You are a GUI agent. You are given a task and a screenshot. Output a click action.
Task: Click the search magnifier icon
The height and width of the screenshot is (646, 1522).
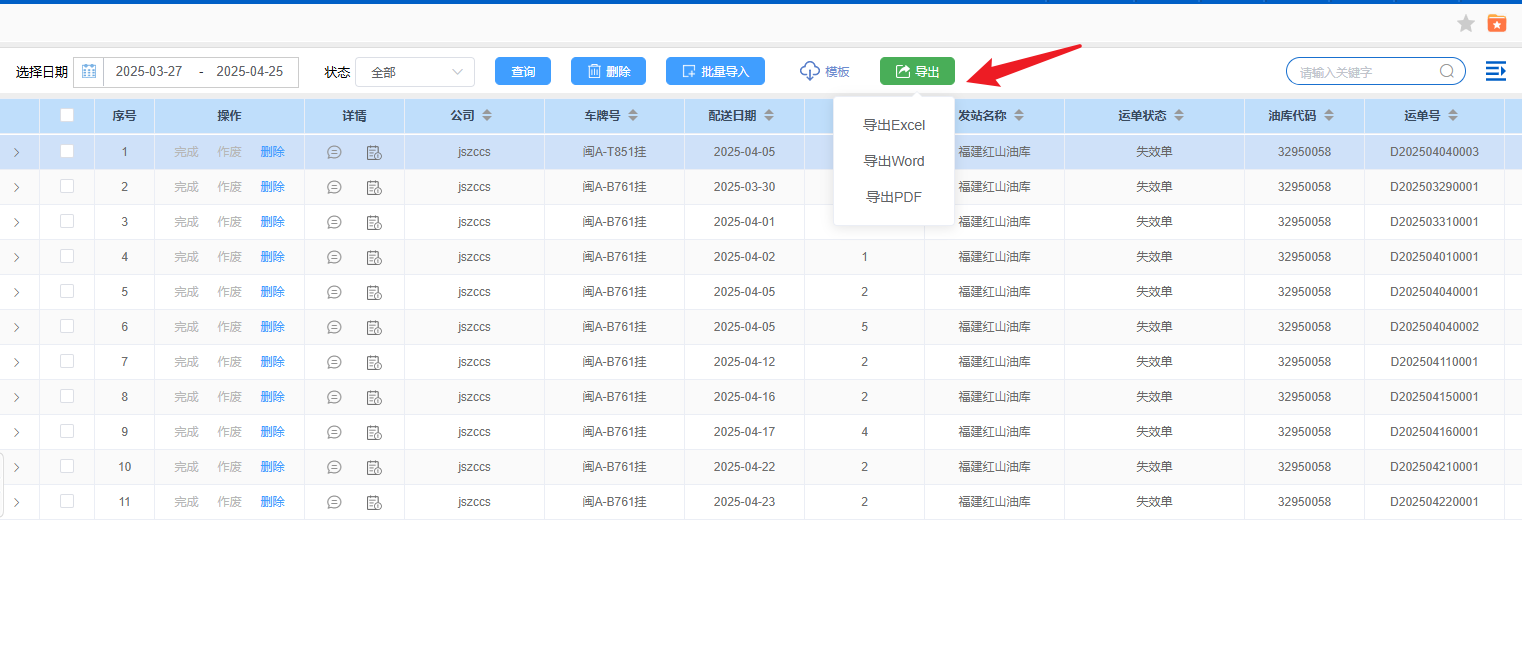click(x=1446, y=72)
